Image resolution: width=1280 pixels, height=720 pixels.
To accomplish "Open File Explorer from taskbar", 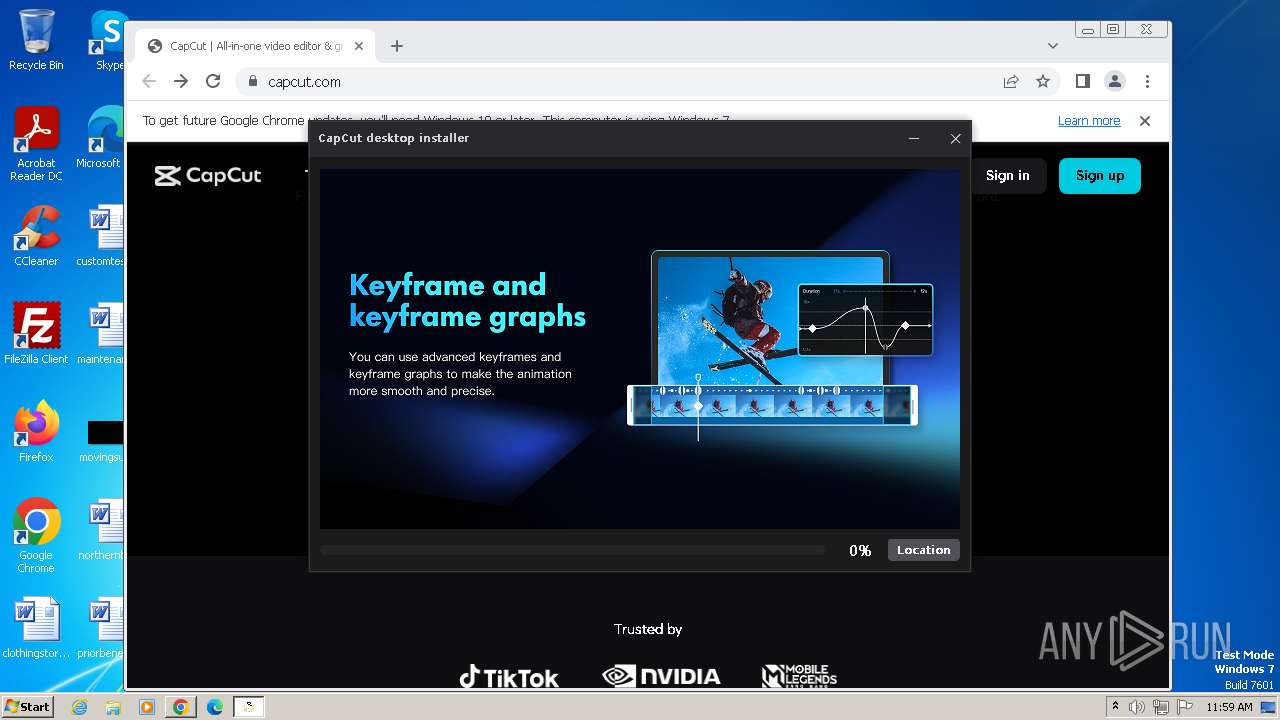I will click(113, 707).
